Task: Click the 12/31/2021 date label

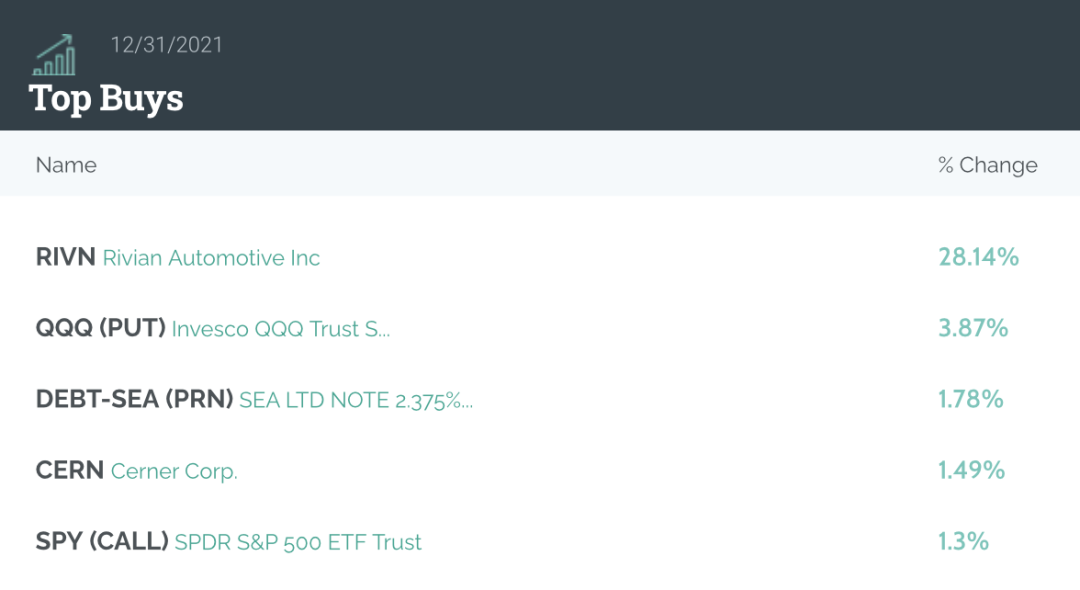Action: coord(166,45)
